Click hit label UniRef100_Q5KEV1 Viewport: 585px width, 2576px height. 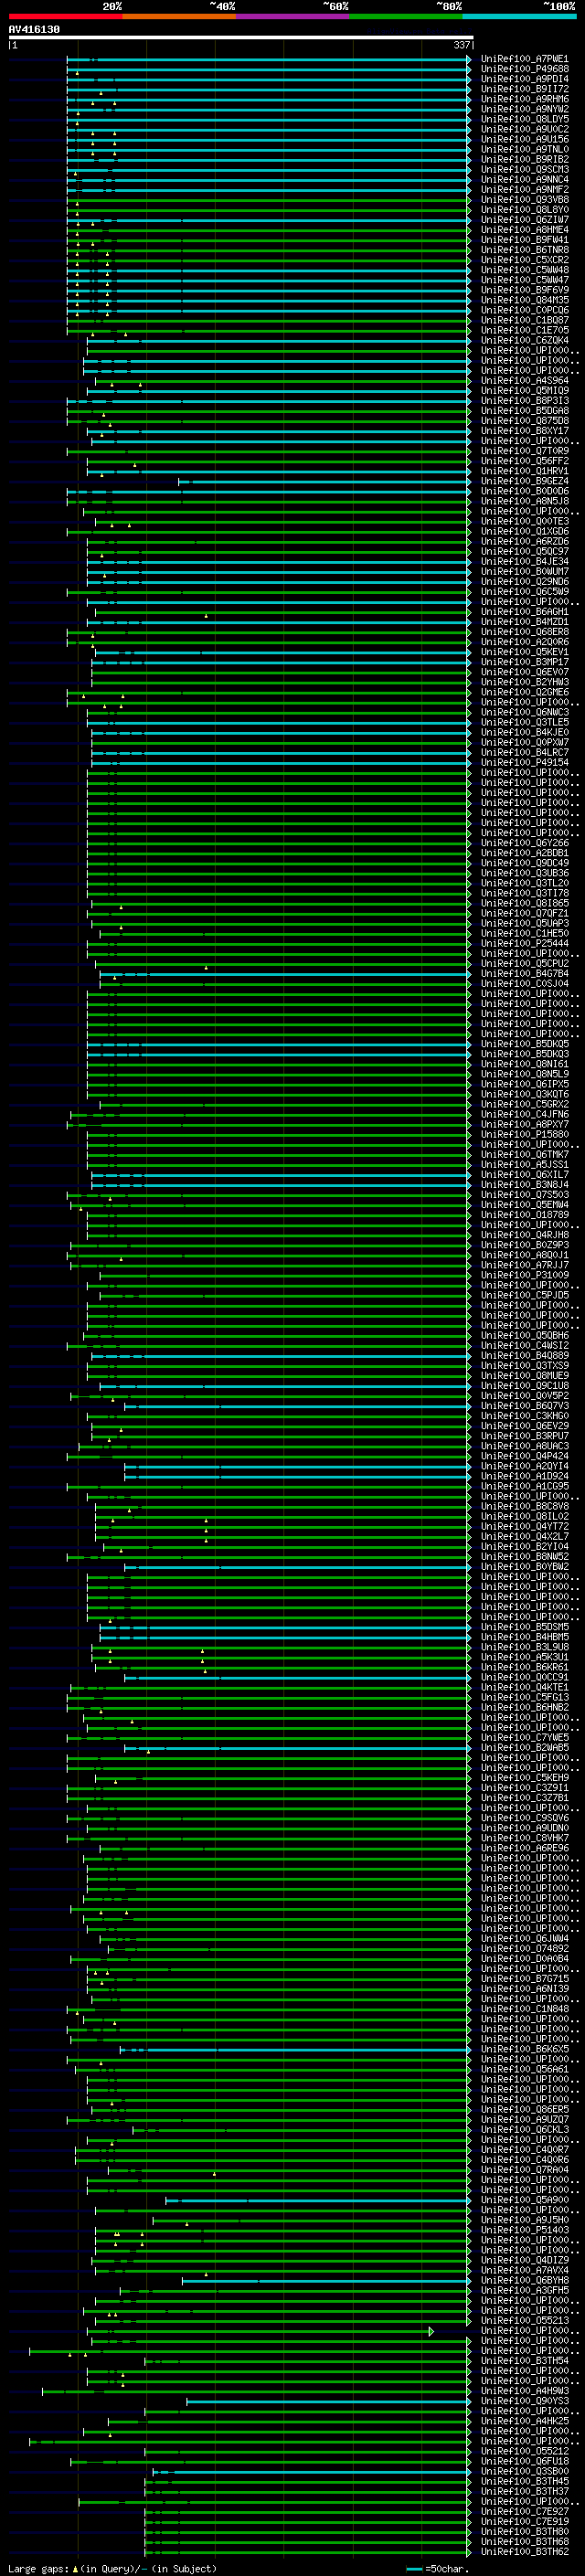(524, 652)
